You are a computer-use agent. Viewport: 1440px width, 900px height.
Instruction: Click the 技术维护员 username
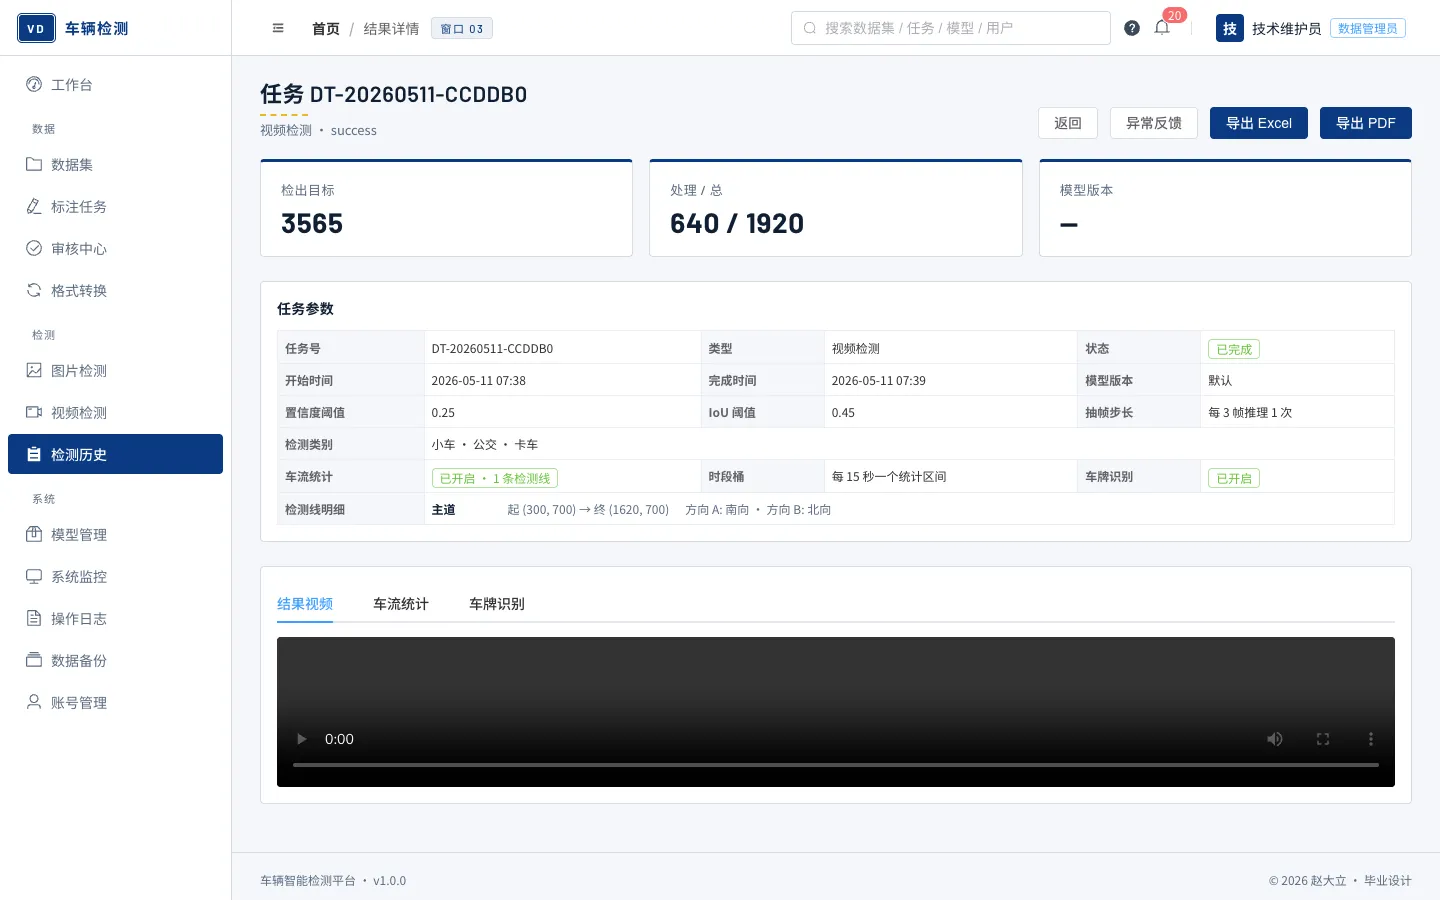(1287, 29)
